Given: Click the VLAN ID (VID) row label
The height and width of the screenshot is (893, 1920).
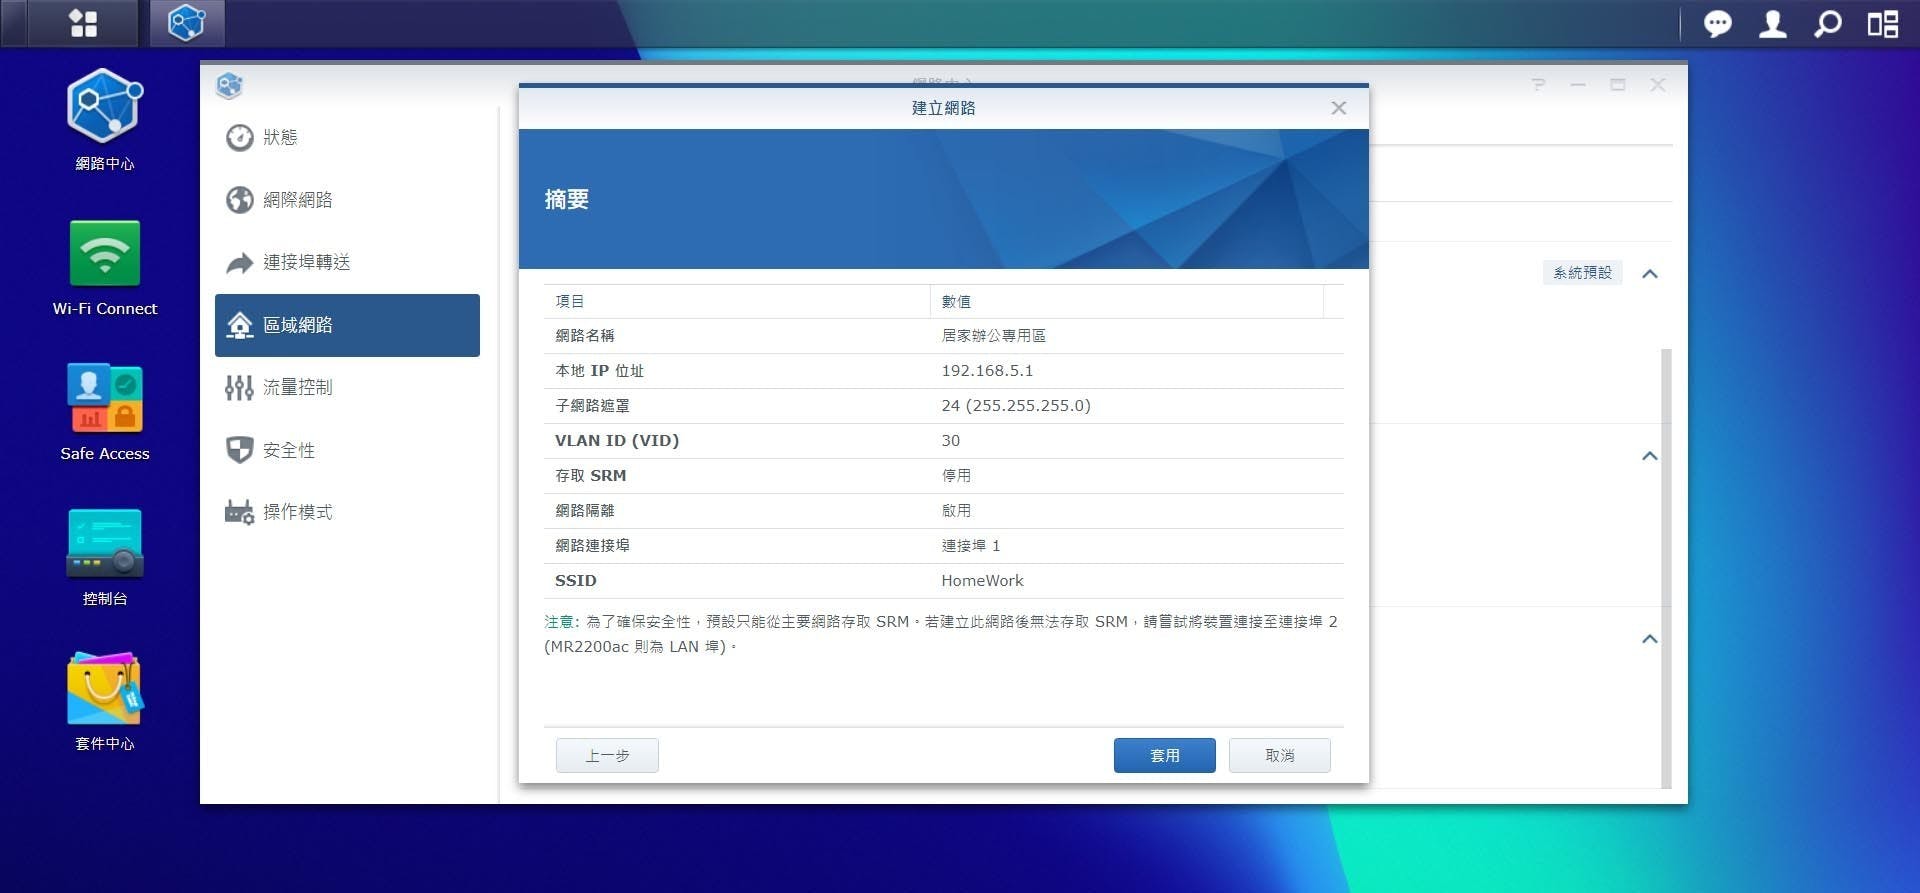Looking at the screenshot, I should click(617, 441).
